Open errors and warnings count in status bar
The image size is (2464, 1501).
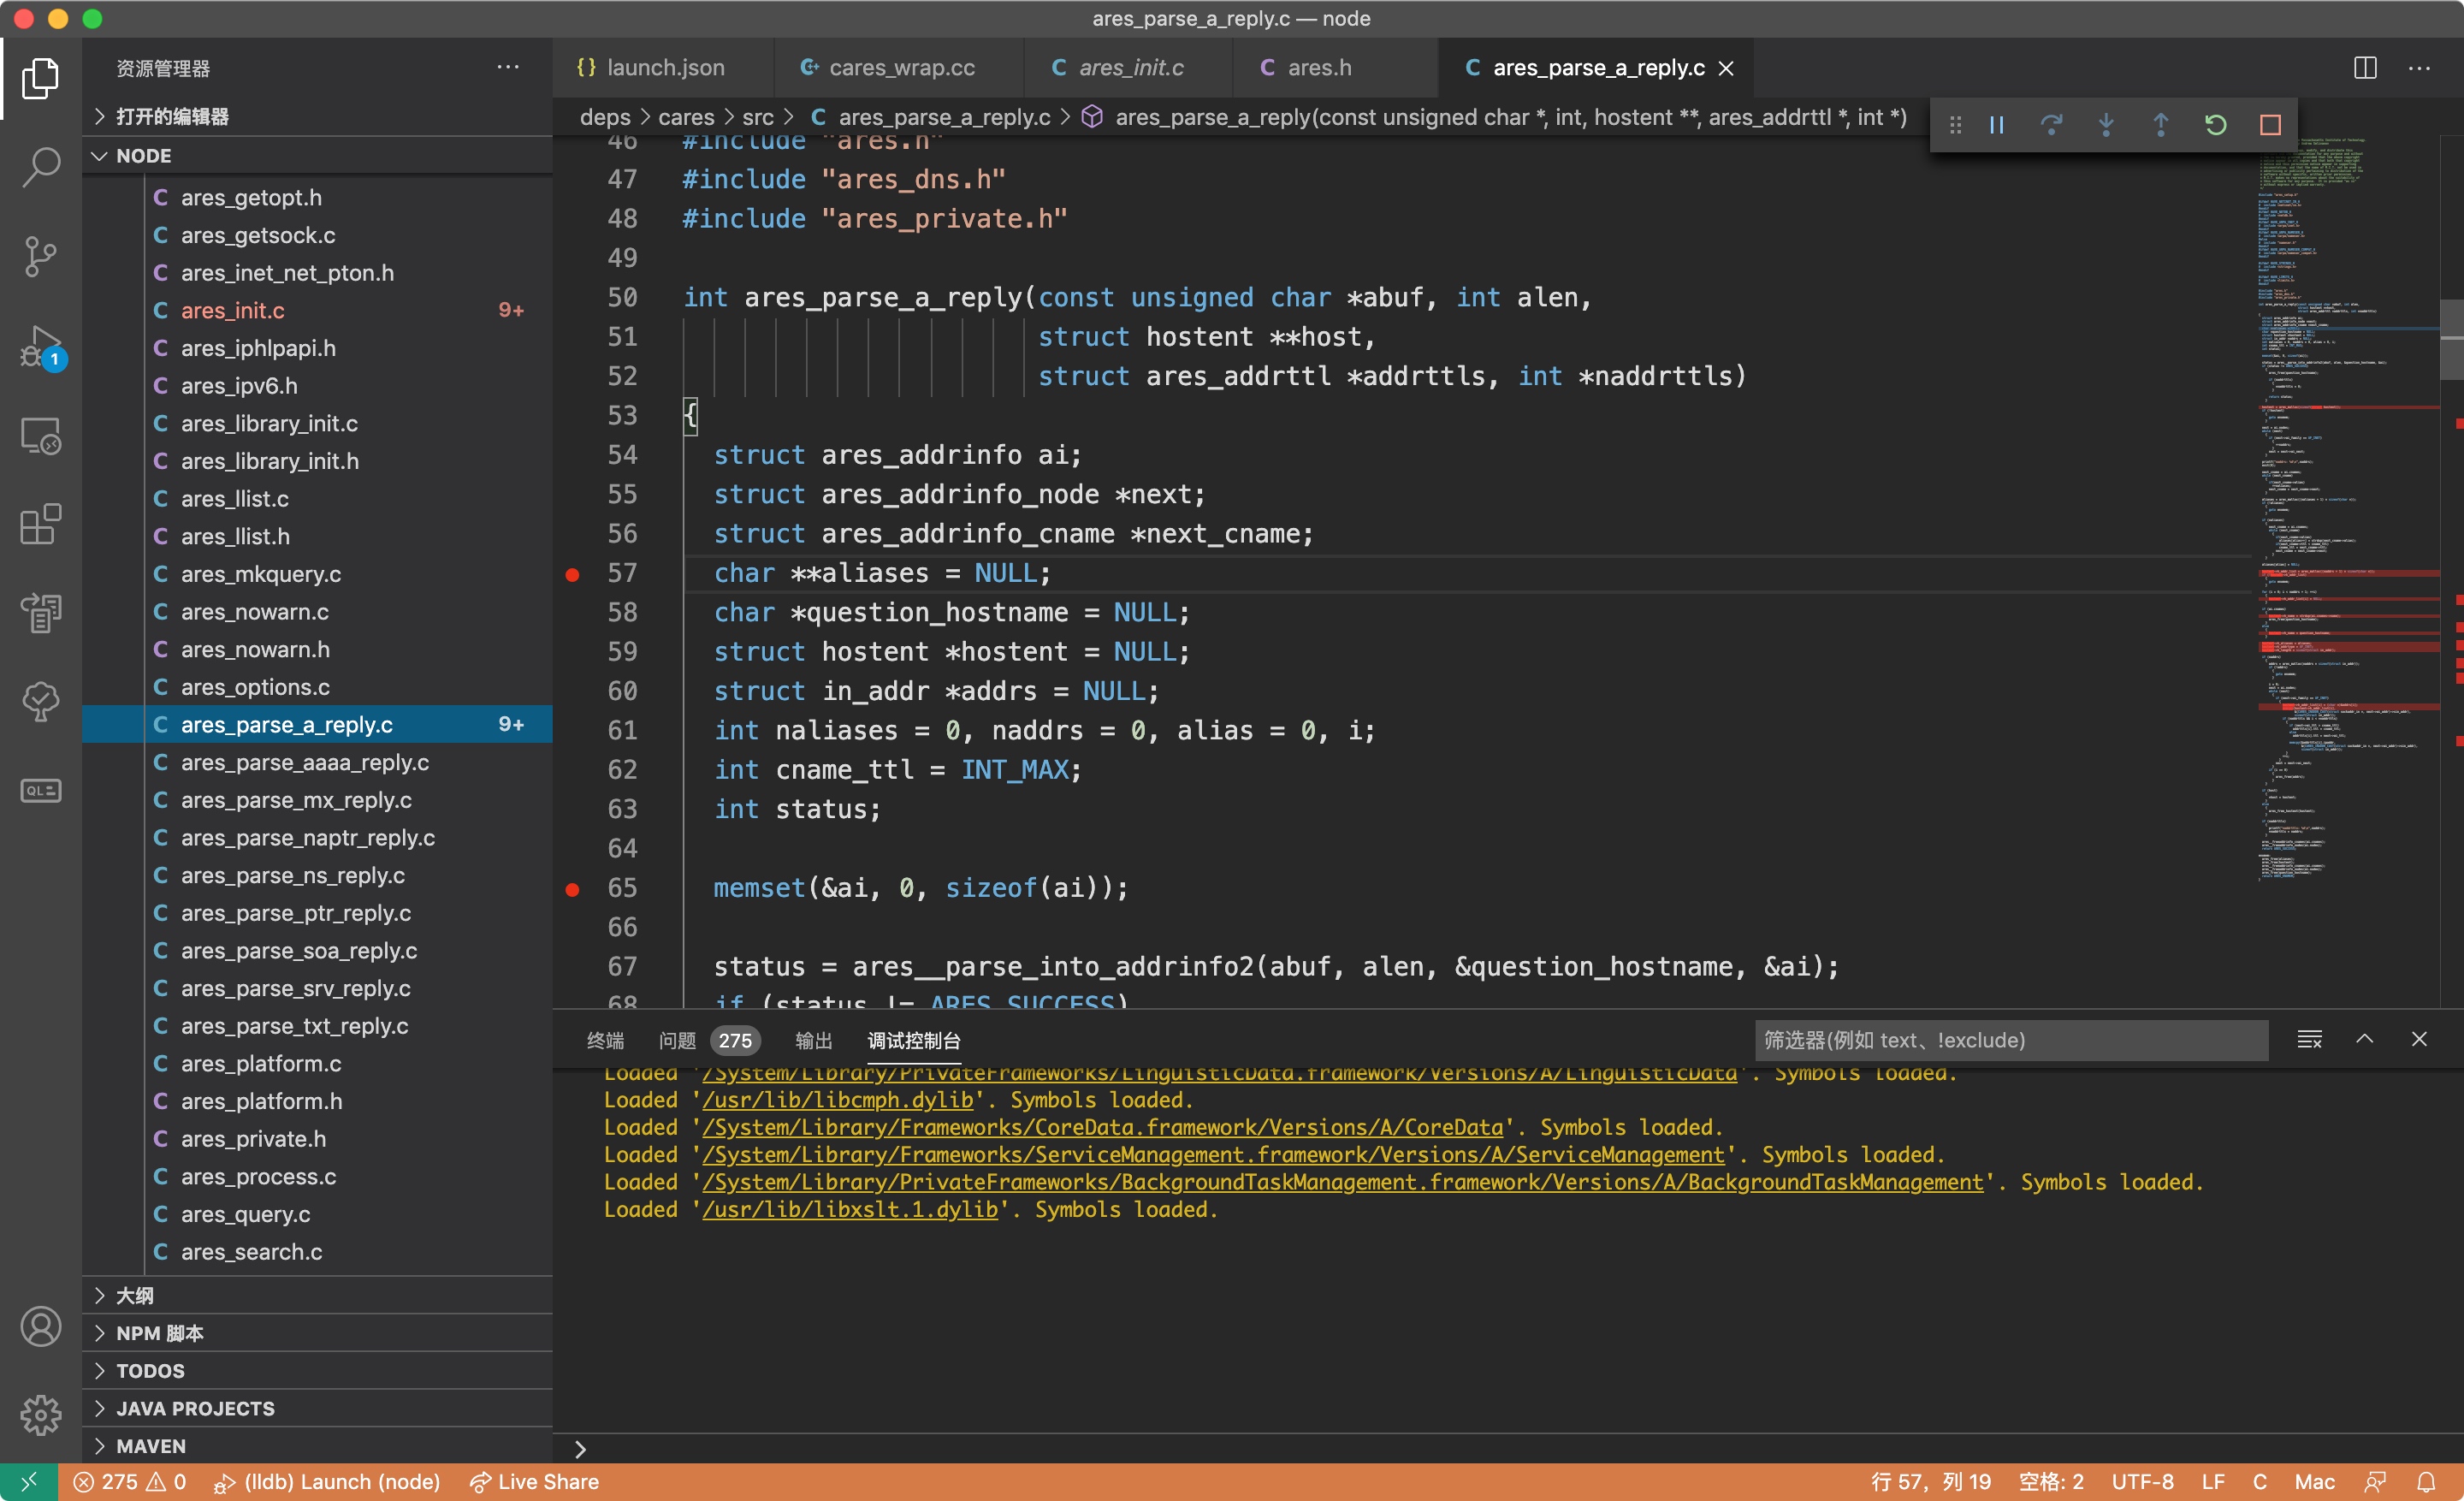(x=130, y=1481)
